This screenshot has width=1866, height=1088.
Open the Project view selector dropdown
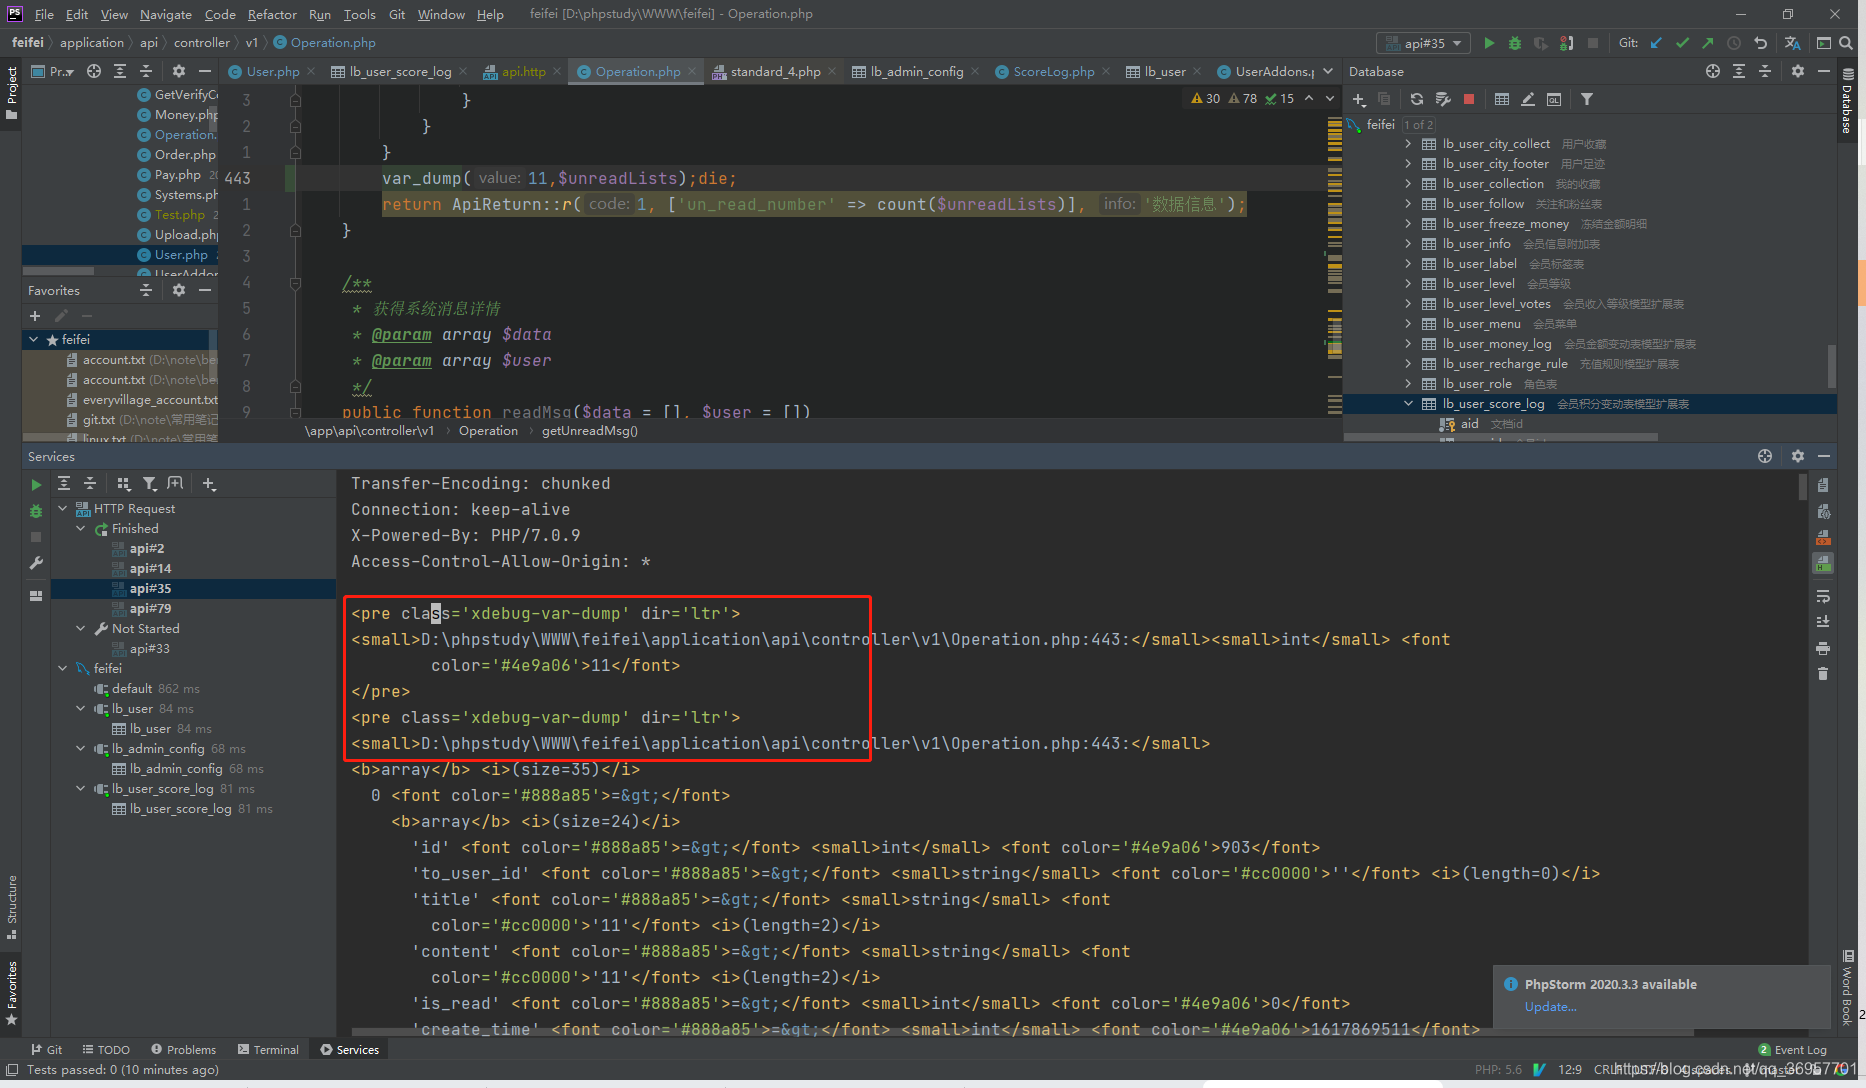click(x=53, y=71)
